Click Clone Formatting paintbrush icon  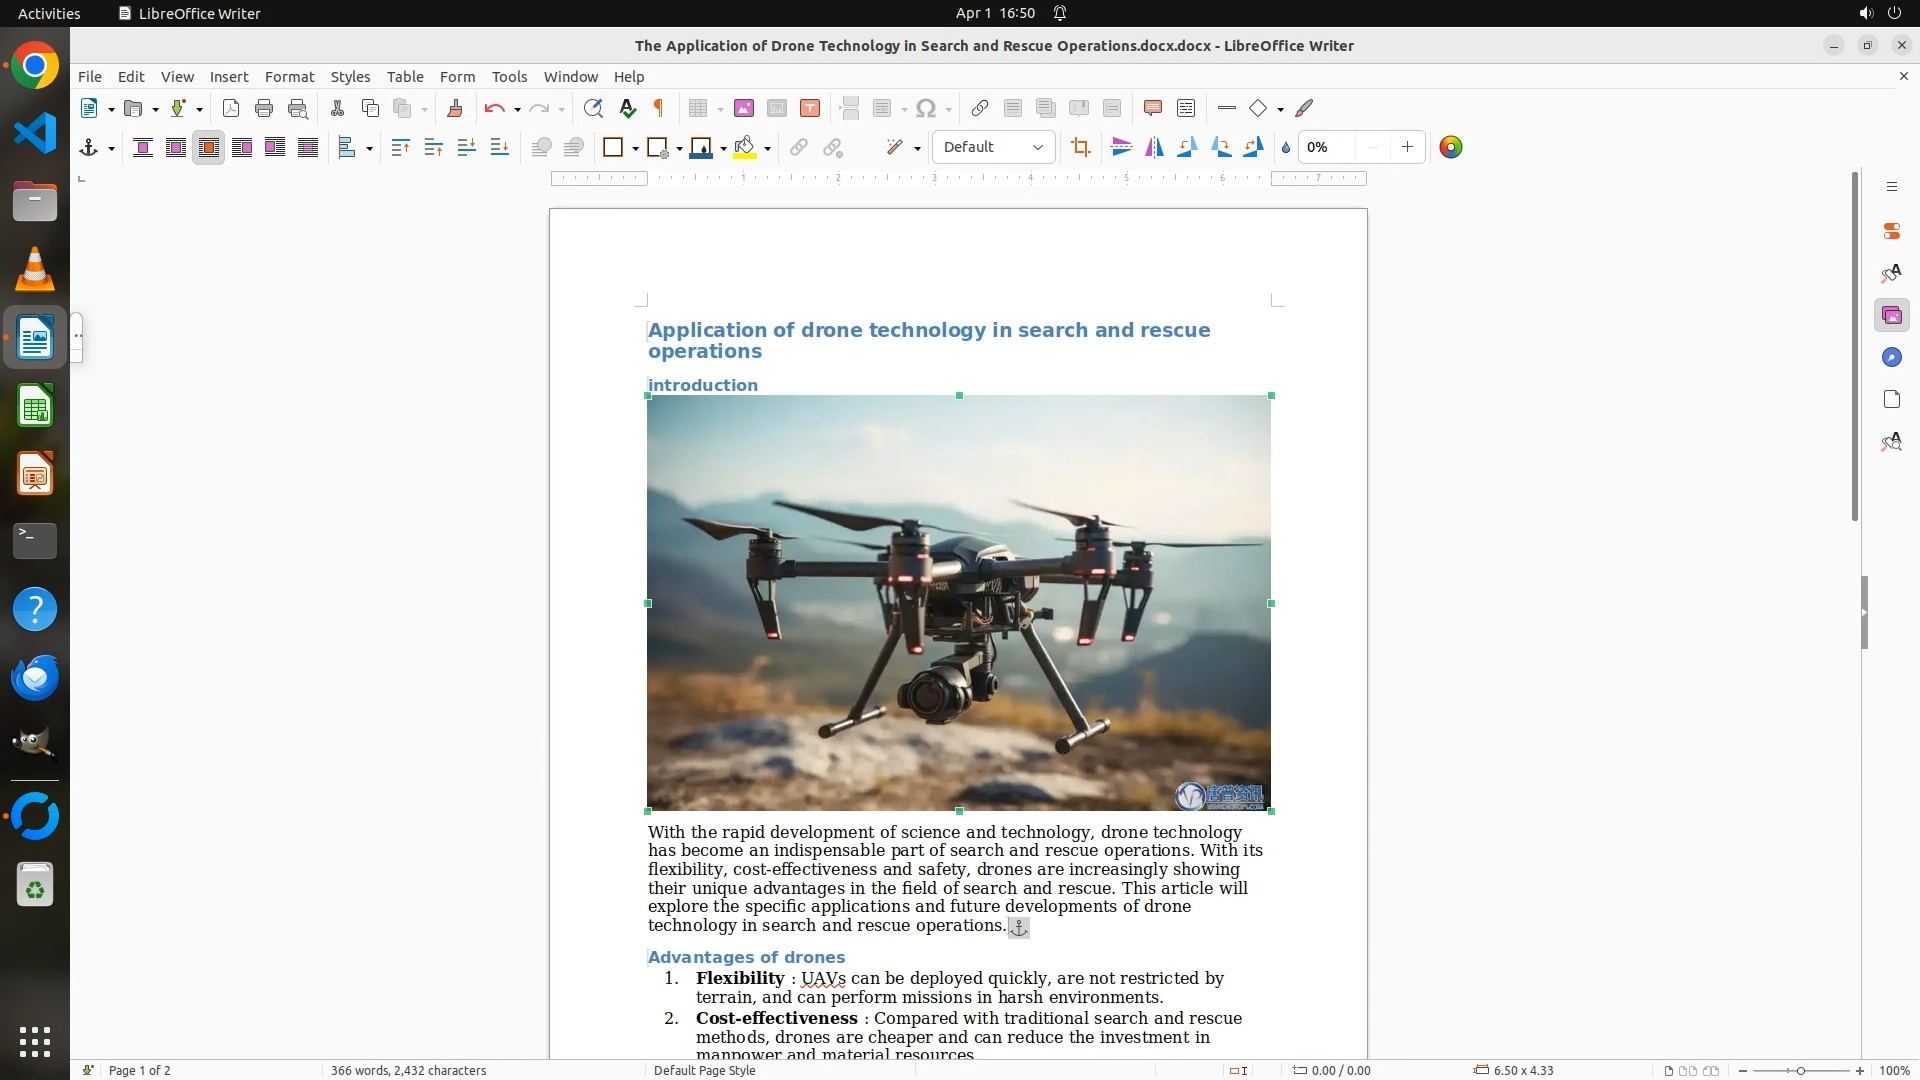455,109
